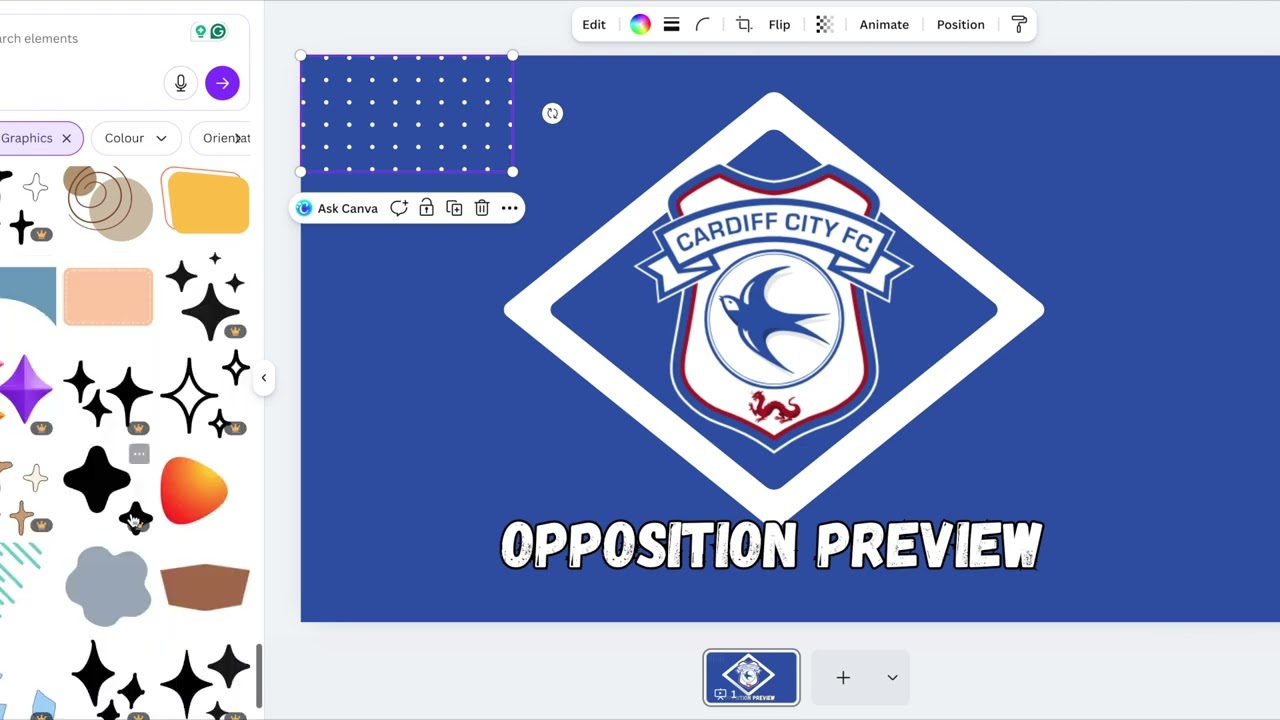Image resolution: width=1280 pixels, height=720 pixels.
Task: Open the Position panel
Action: click(960, 25)
